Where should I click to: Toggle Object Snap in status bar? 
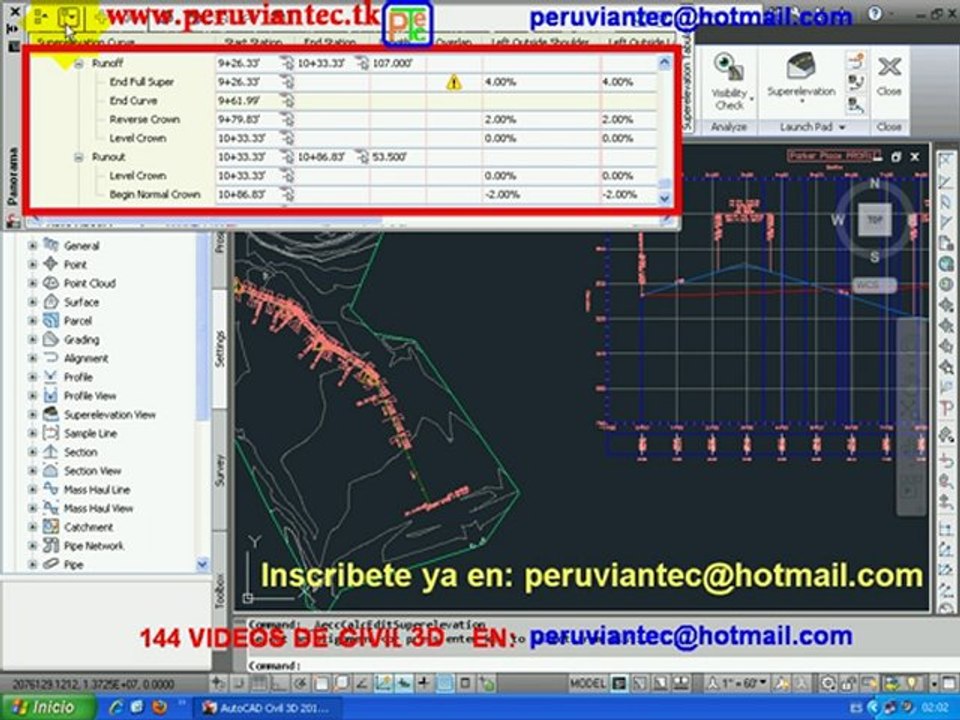321,683
